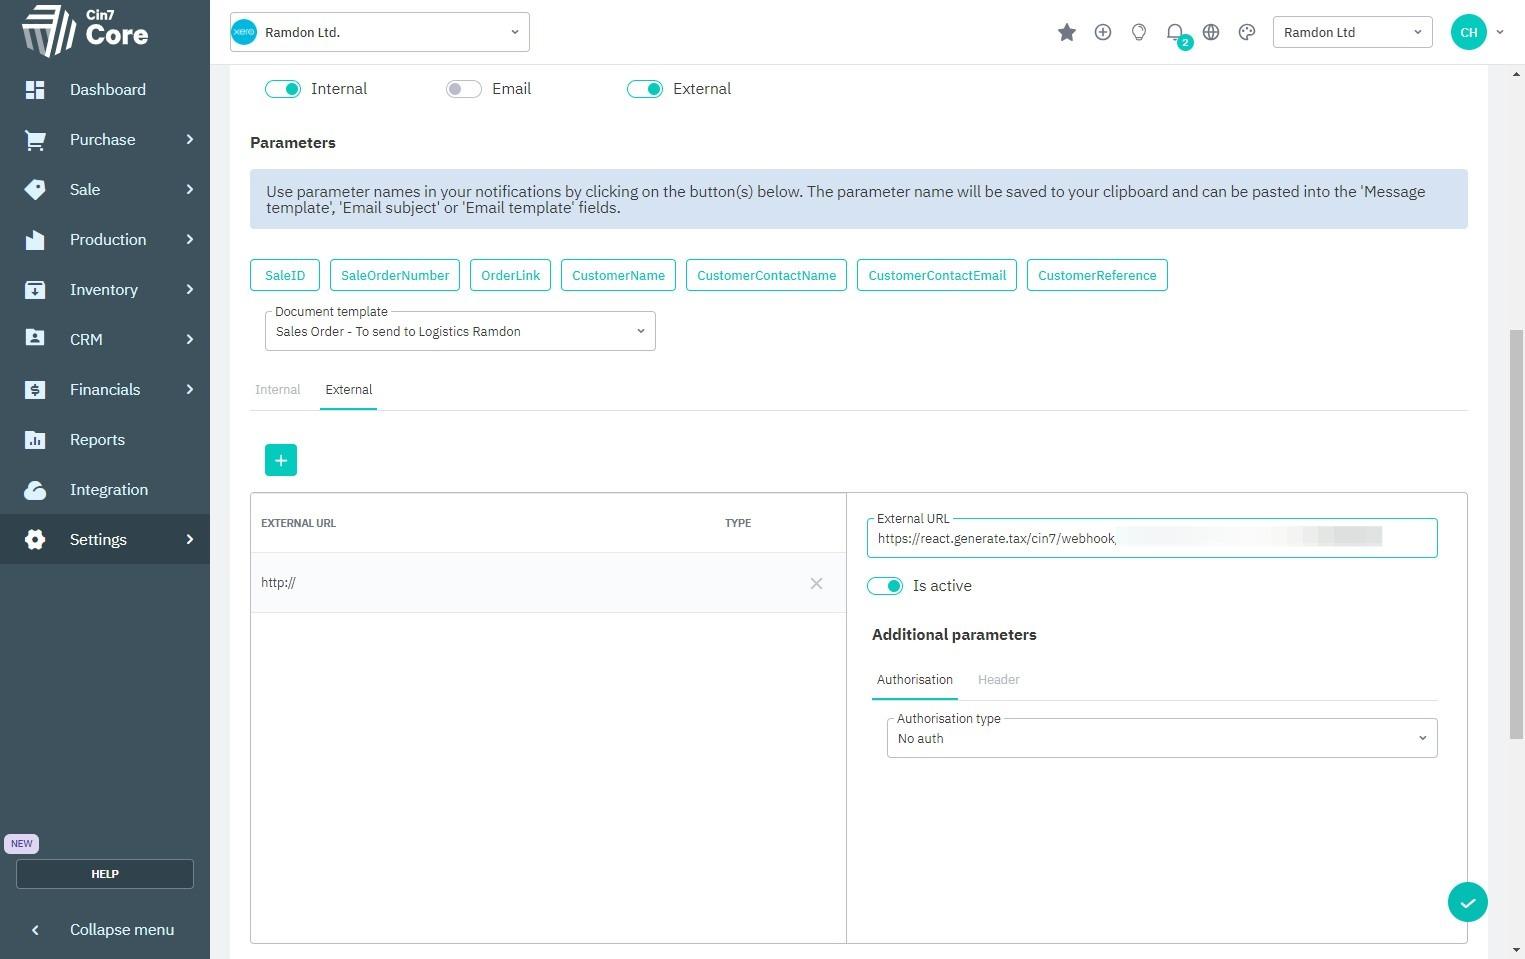Open the Ramdon Ltd. organisation selector
1525x959 pixels.
coord(380,32)
